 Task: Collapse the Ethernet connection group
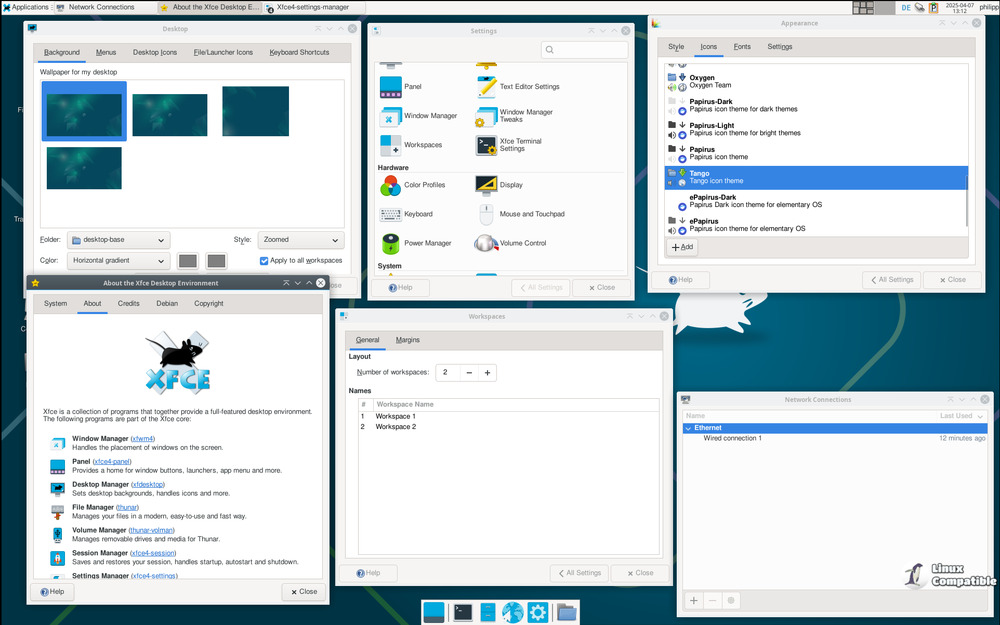(688, 428)
